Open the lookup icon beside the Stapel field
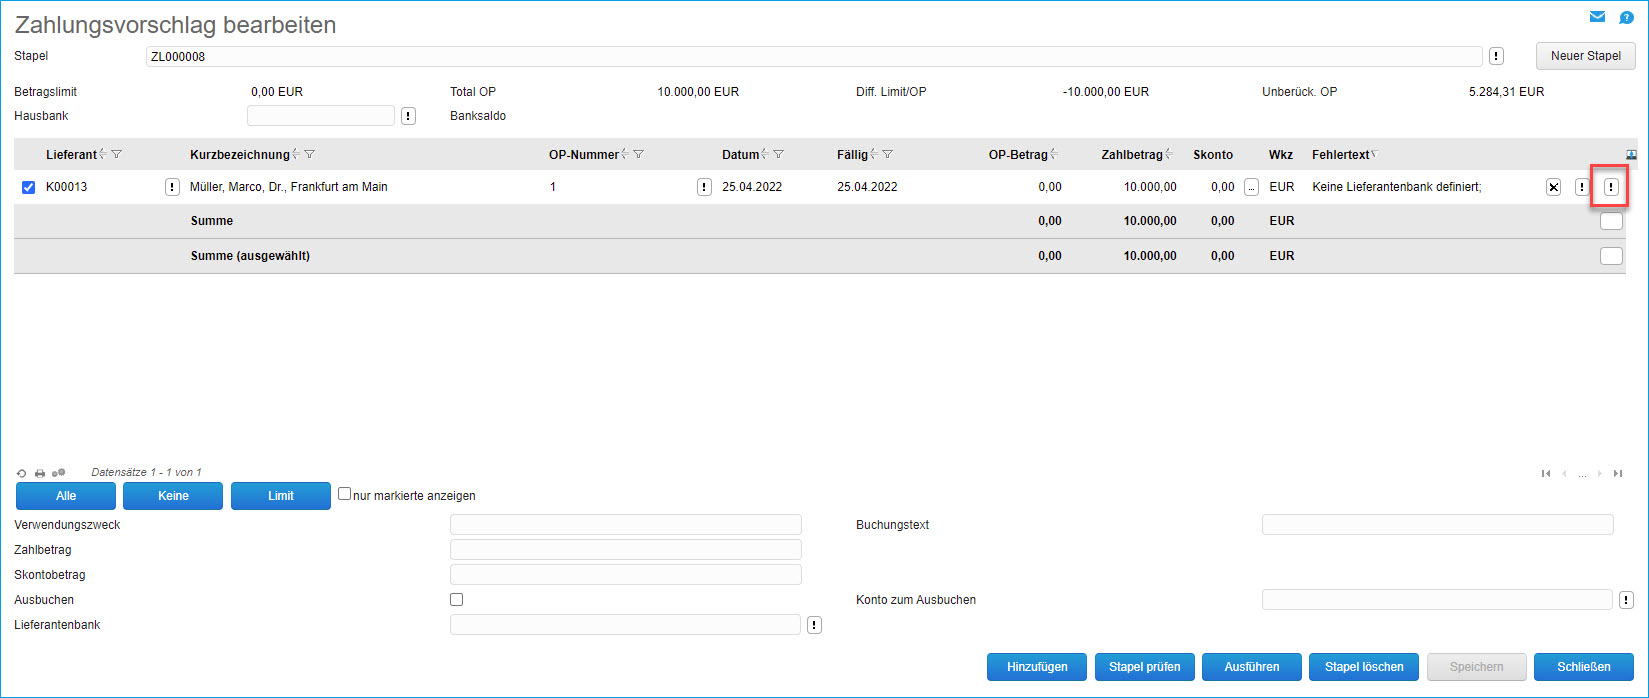The height and width of the screenshot is (698, 1649). [1496, 57]
